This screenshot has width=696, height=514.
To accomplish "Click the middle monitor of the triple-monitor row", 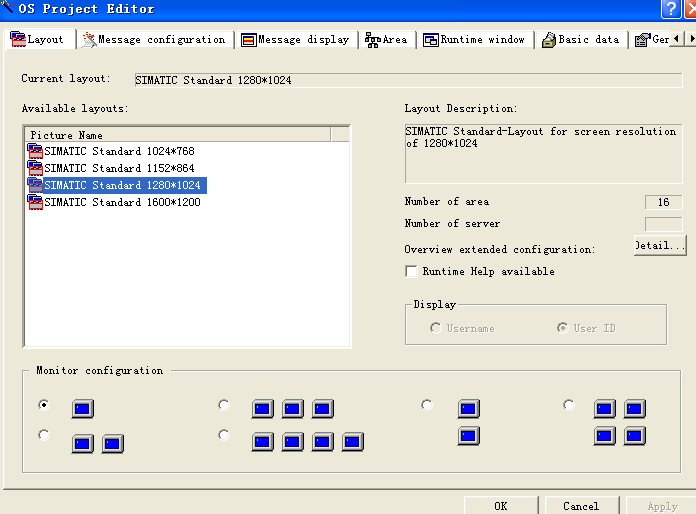I will (x=293, y=409).
